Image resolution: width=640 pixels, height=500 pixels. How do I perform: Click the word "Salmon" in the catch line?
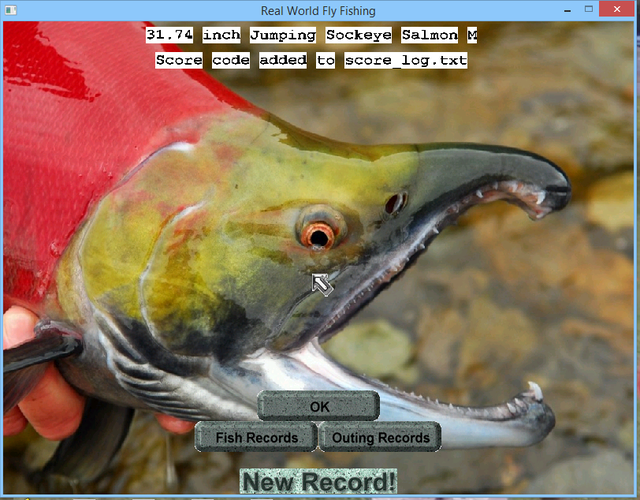click(x=429, y=35)
